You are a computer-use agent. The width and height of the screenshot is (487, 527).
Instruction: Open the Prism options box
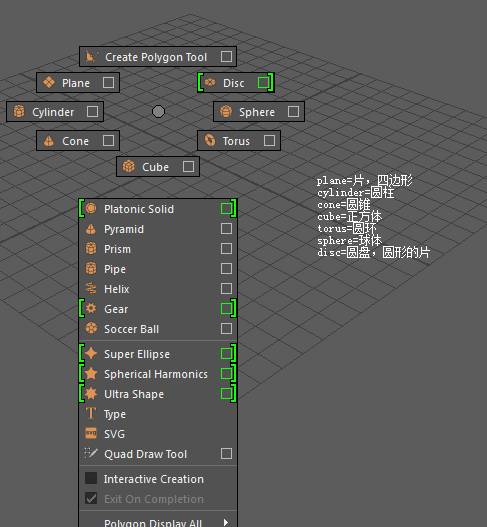(x=226, y=248)
